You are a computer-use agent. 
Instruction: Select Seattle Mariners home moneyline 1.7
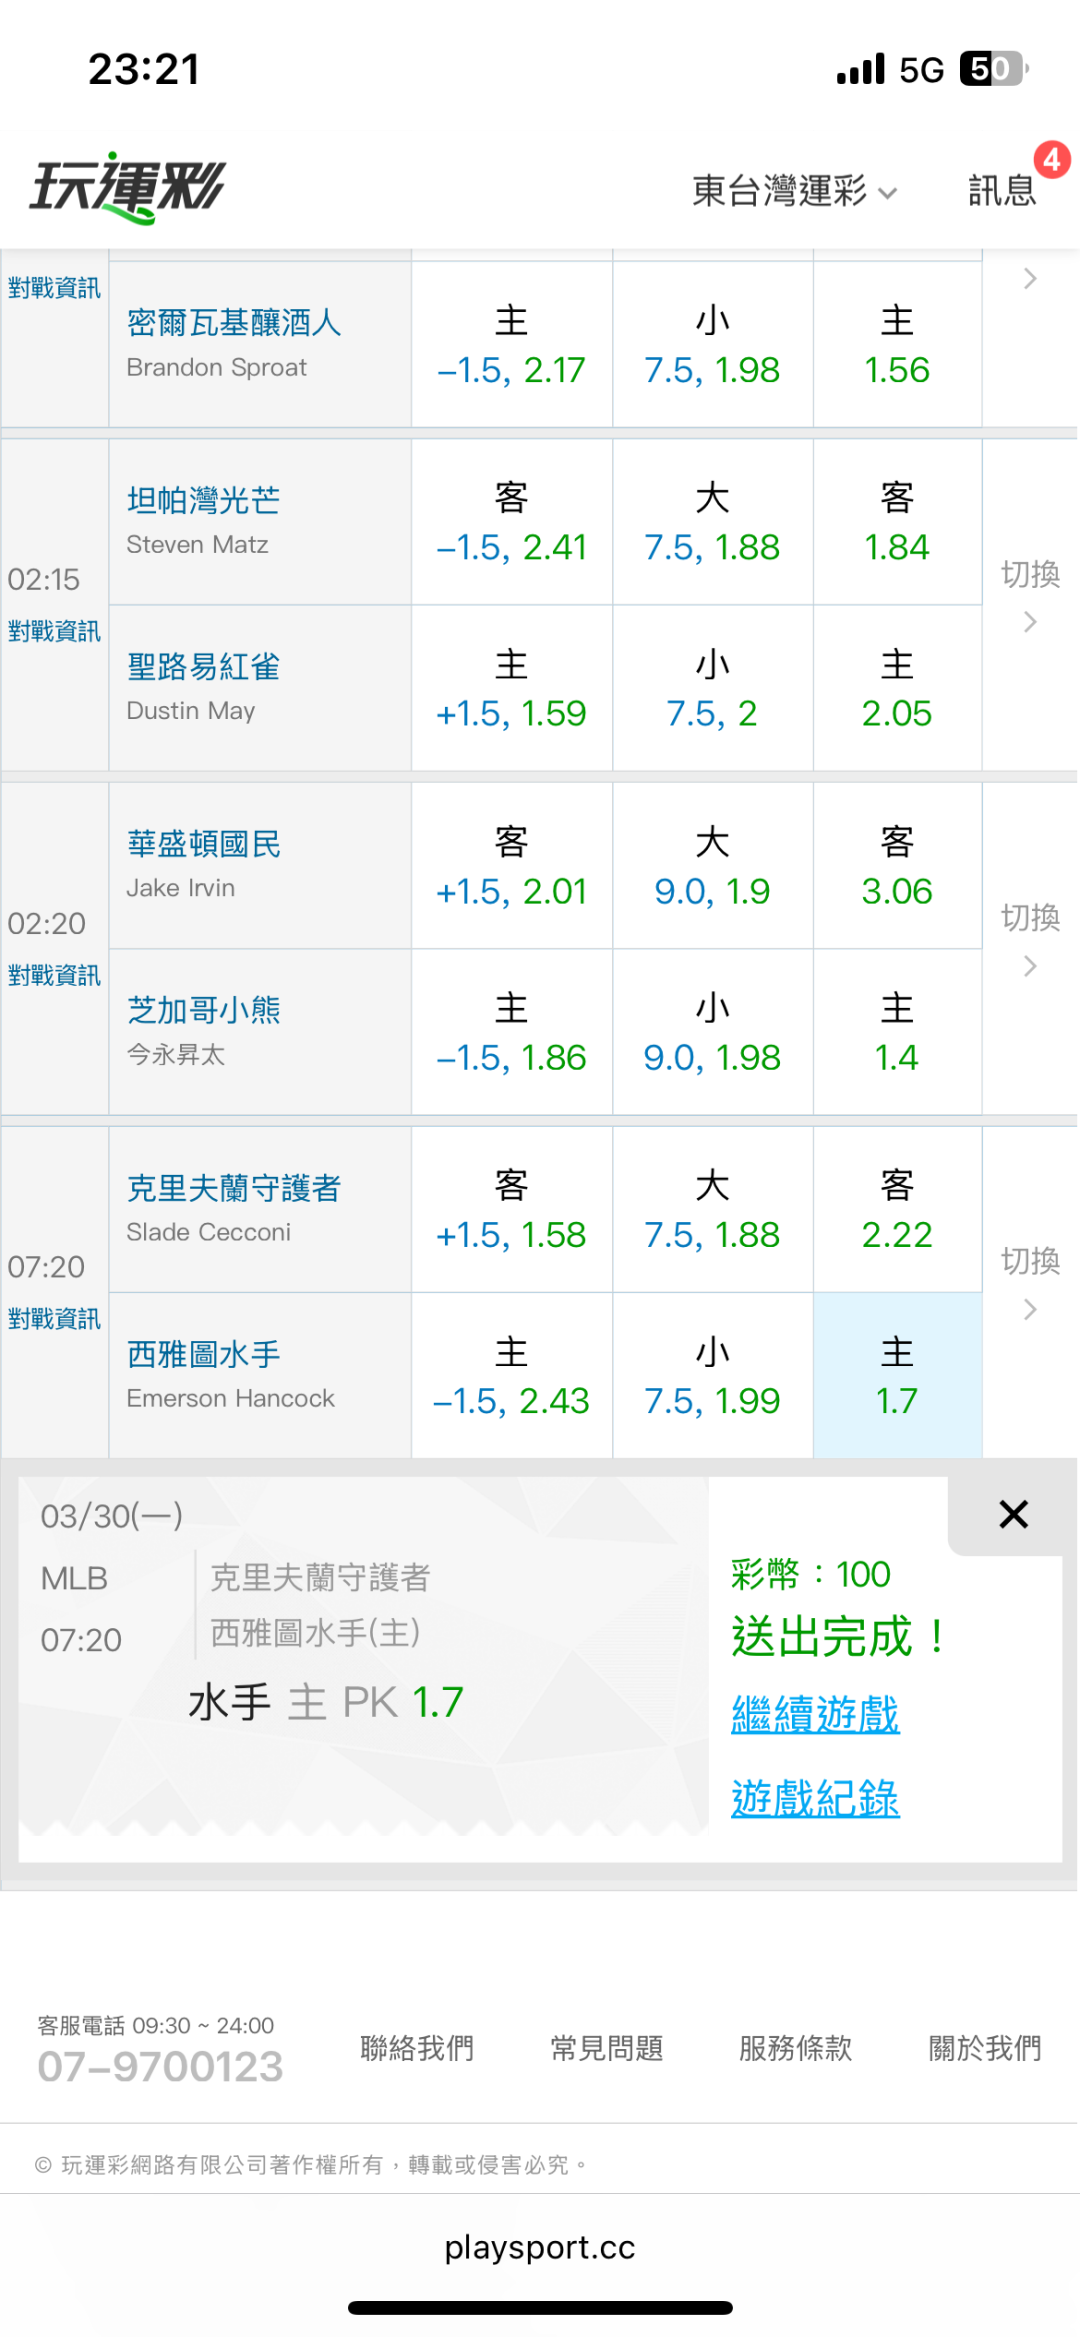click(x=897, y=1376)
